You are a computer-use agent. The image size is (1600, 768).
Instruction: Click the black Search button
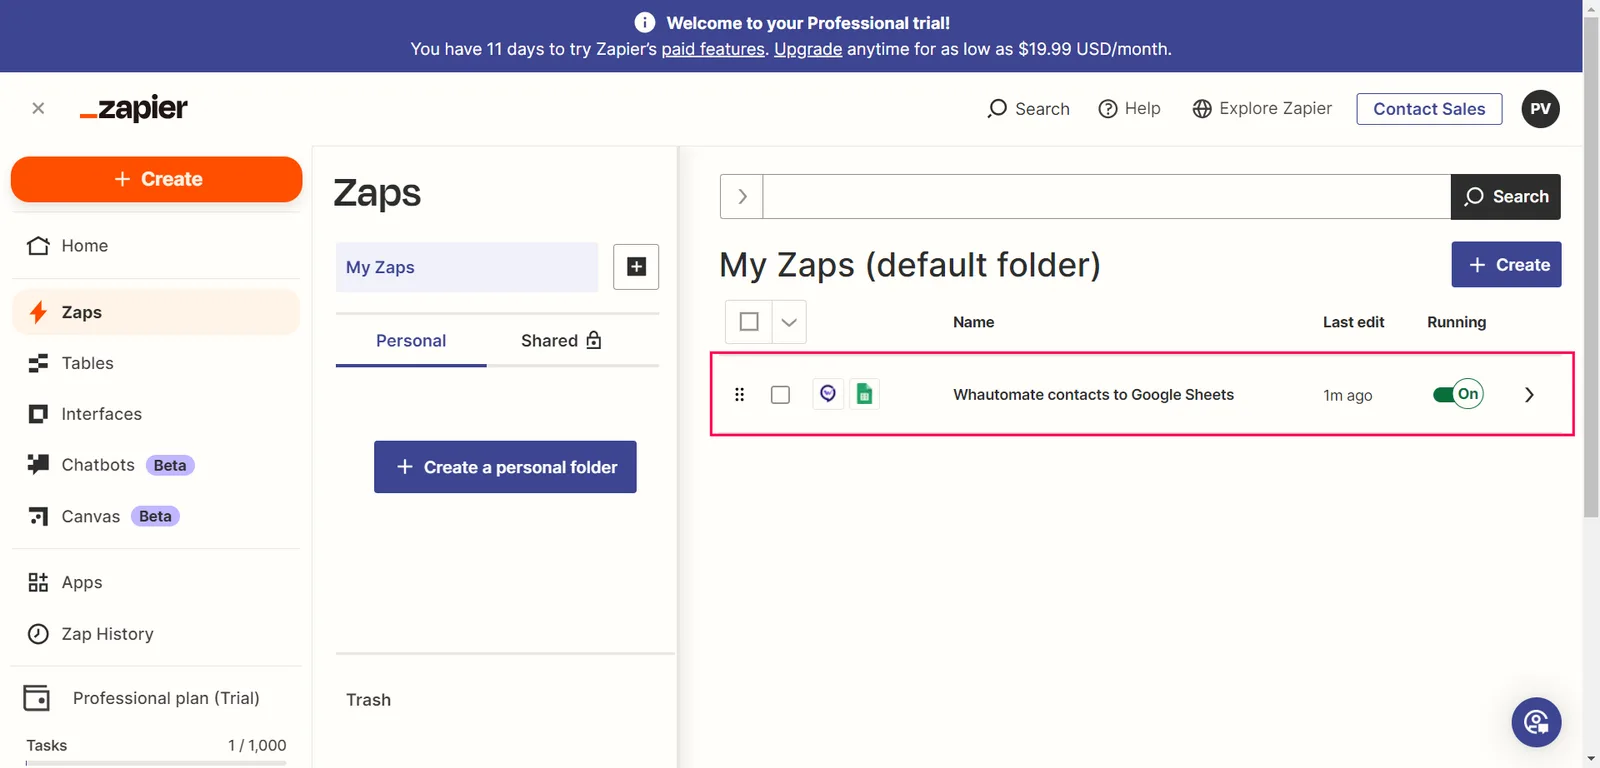[1506, 197]
